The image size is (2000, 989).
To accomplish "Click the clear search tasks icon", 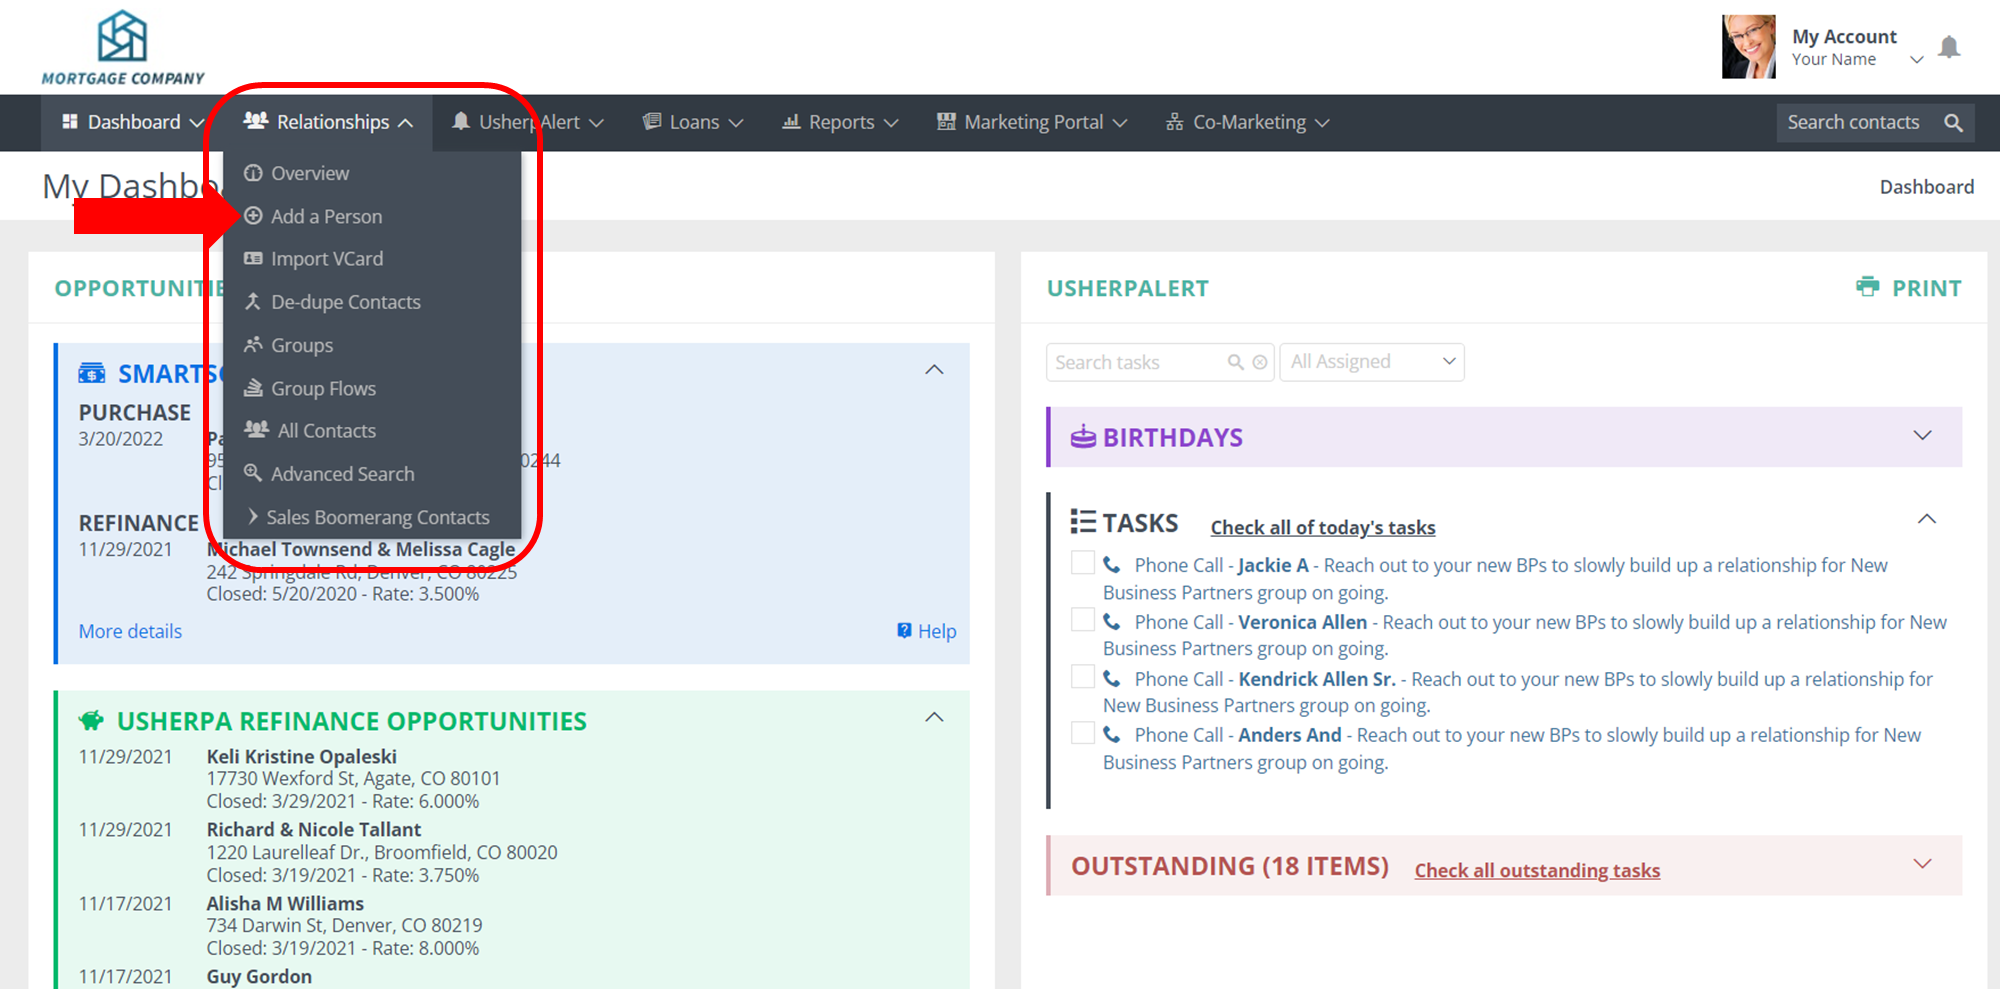I will pyautogui.click(x=1260, y=362).
